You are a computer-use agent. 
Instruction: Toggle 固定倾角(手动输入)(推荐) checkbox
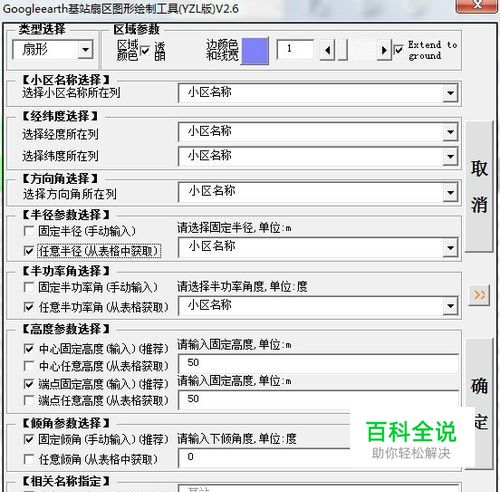pyautogui.click(x=29, y=439)
